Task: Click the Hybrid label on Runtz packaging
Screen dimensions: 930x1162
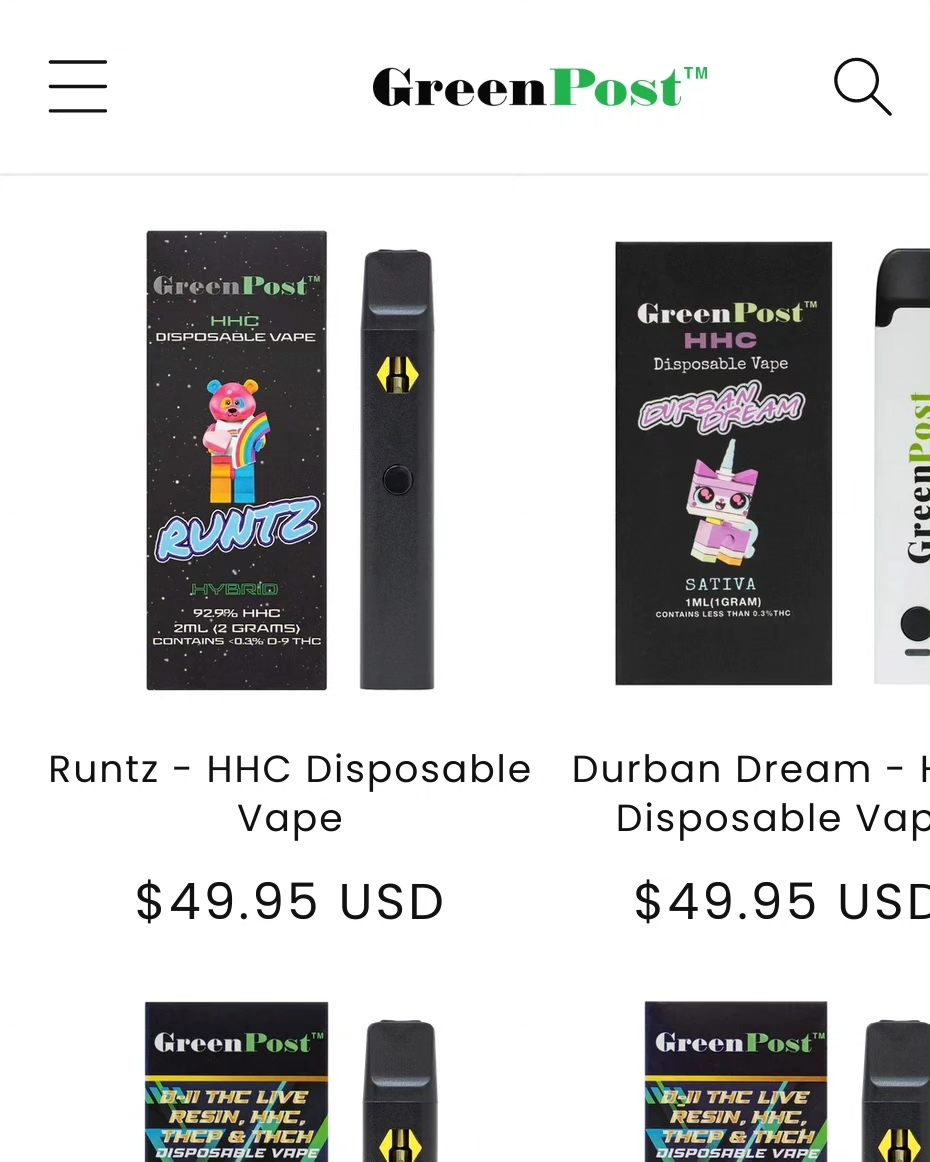Action: click(235, 589)
